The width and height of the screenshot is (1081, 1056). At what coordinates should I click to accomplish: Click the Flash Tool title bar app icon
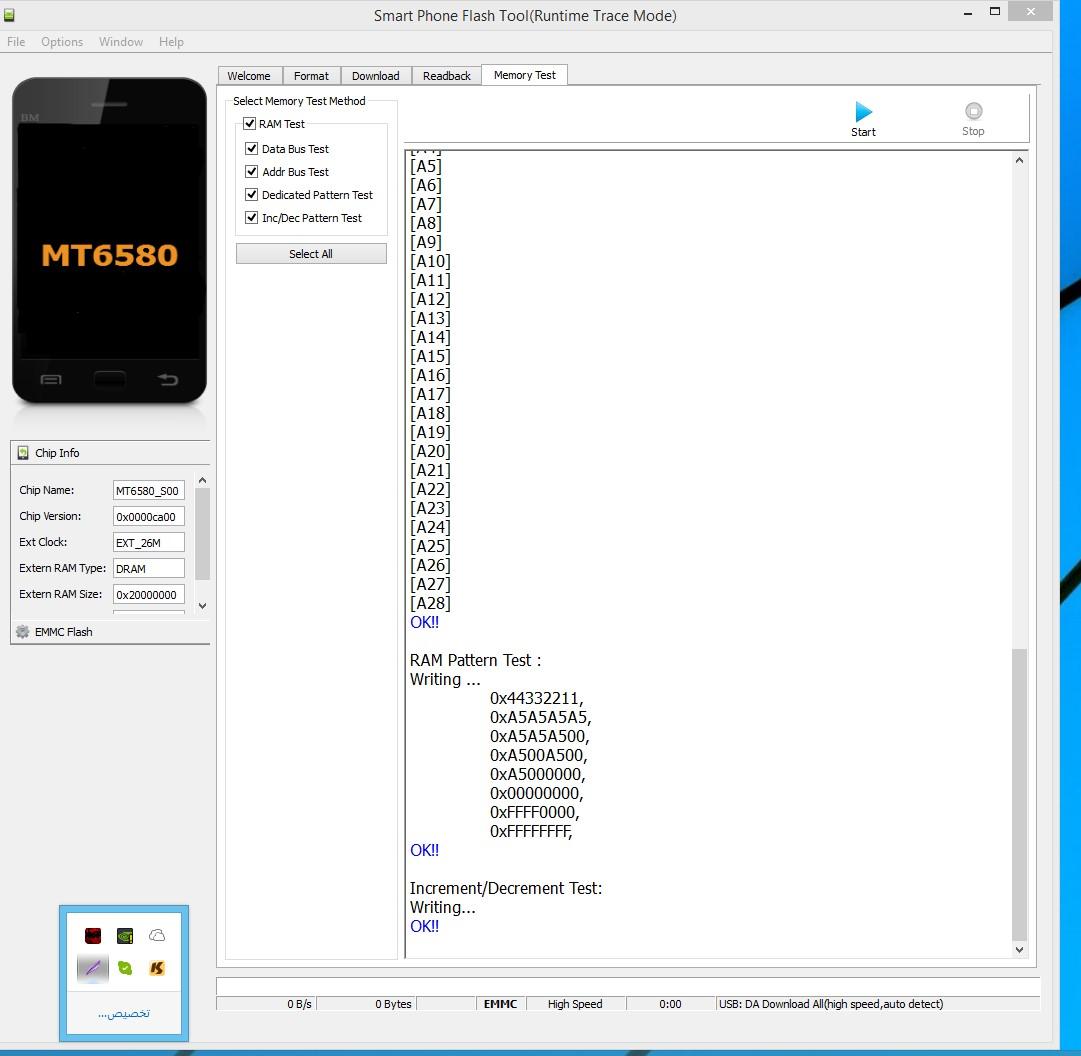coord(9,14)
